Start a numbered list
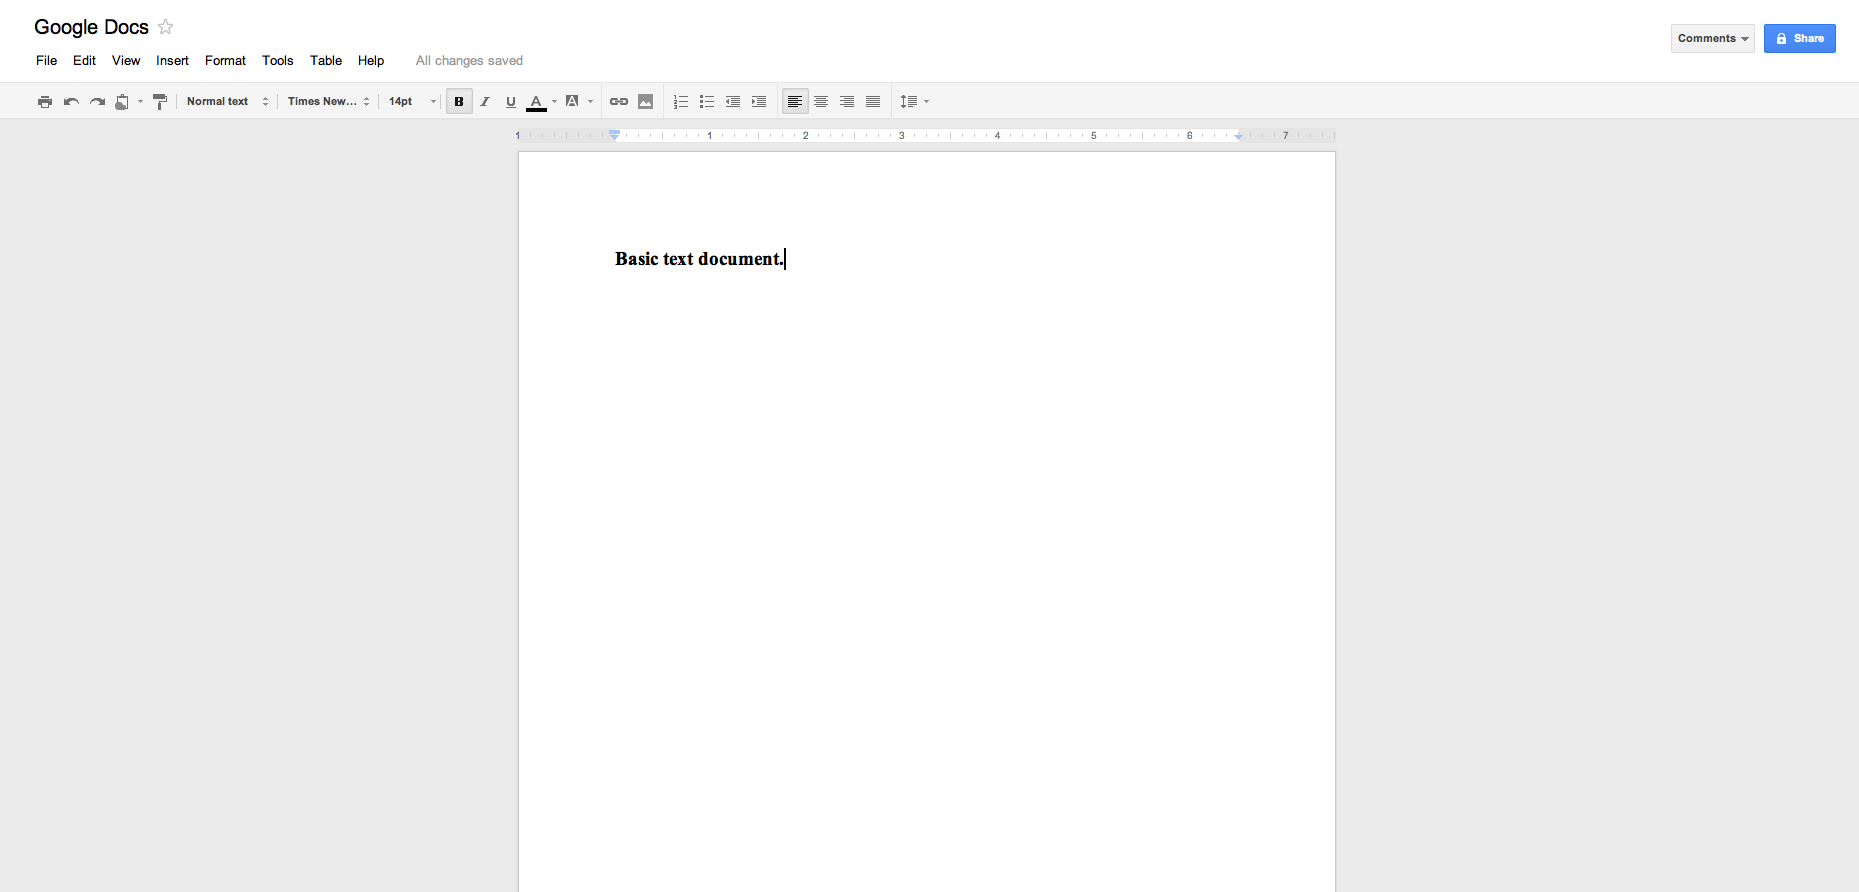 [x=681, y=102]
